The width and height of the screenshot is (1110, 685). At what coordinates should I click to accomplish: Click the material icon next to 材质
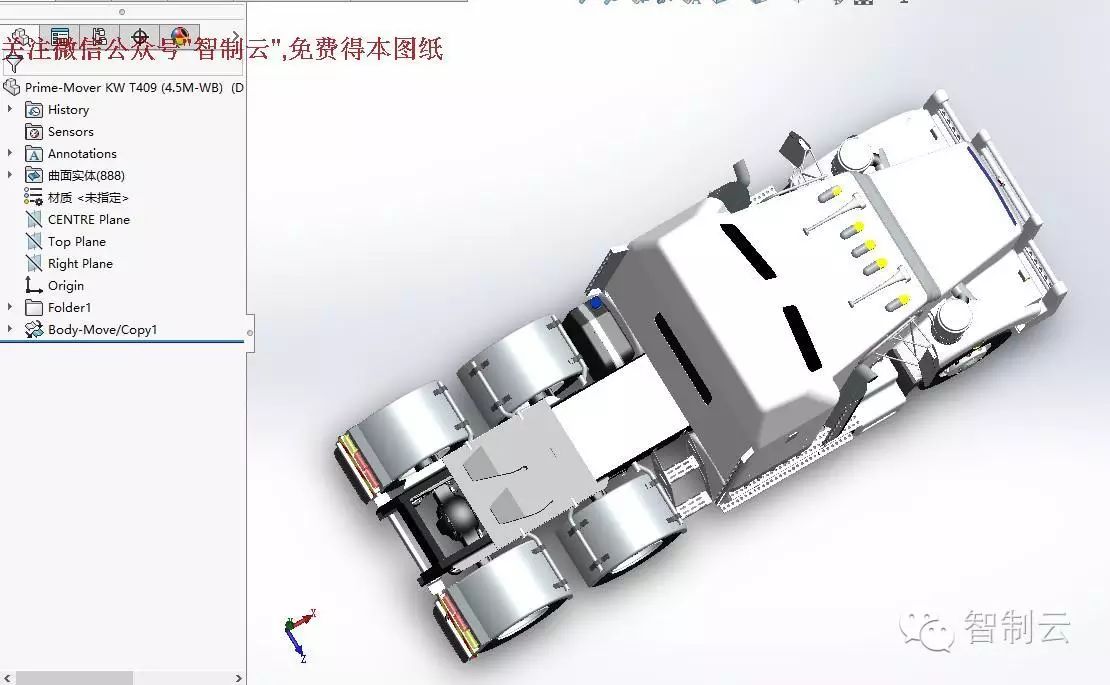[33, 197]
